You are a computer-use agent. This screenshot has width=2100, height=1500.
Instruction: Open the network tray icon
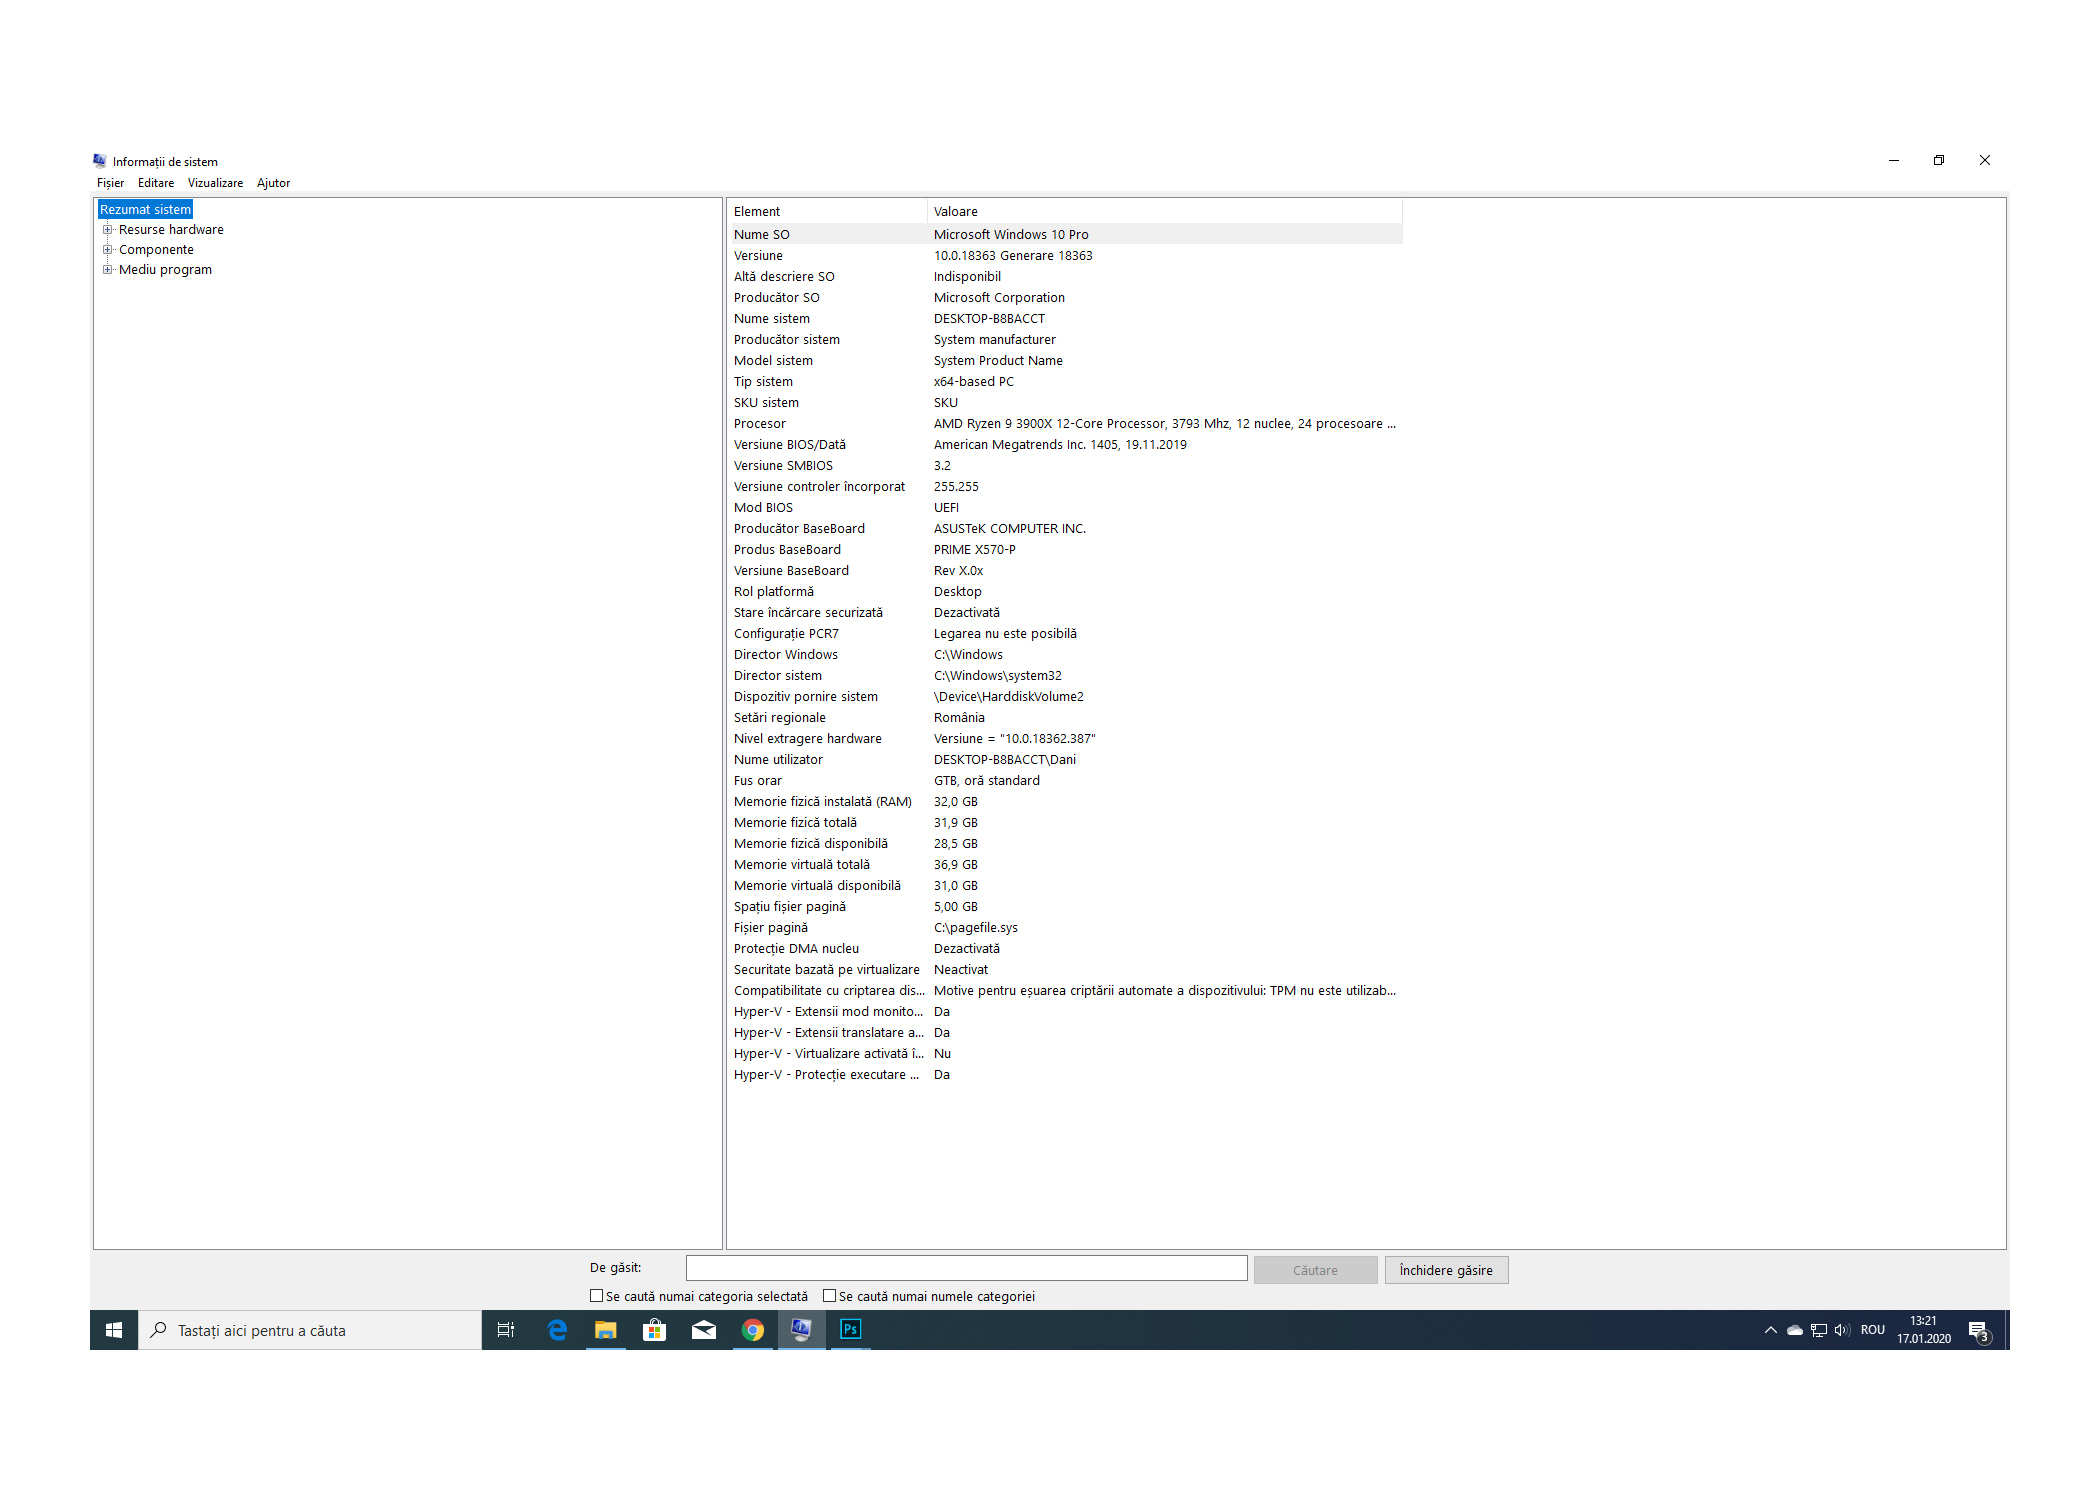[1819, 1330]
